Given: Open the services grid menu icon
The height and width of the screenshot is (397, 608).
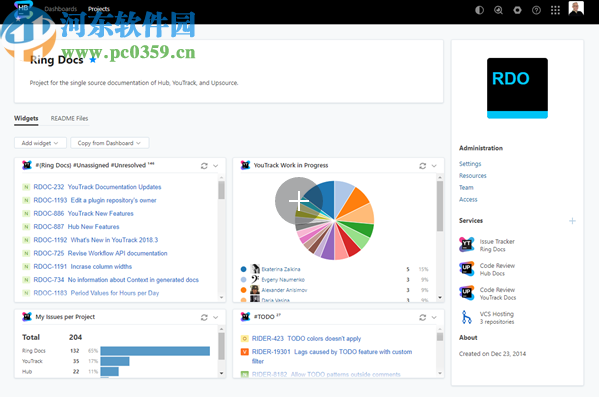Looking at the screenshot, I should pyautogui.click(x=555, y=10).
